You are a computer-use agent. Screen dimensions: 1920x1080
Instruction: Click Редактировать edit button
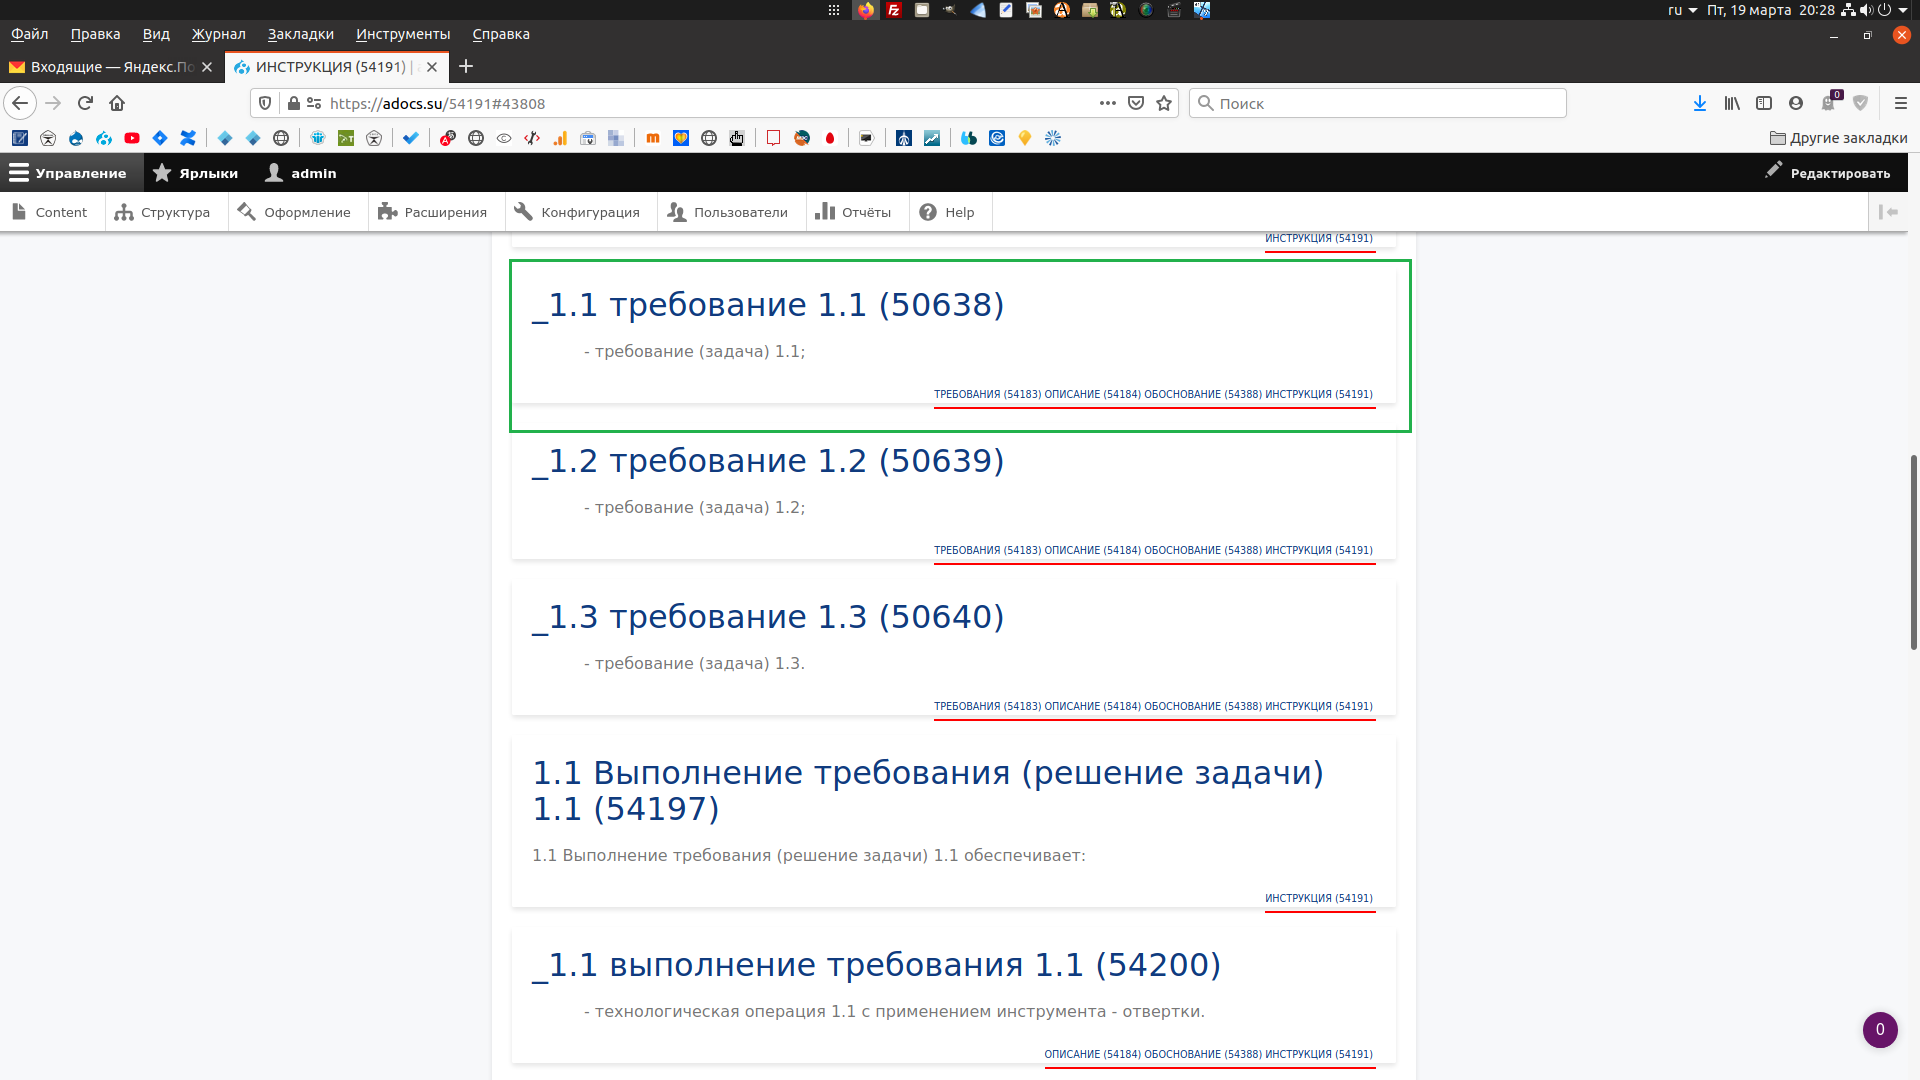click(x=1828, y=173)
